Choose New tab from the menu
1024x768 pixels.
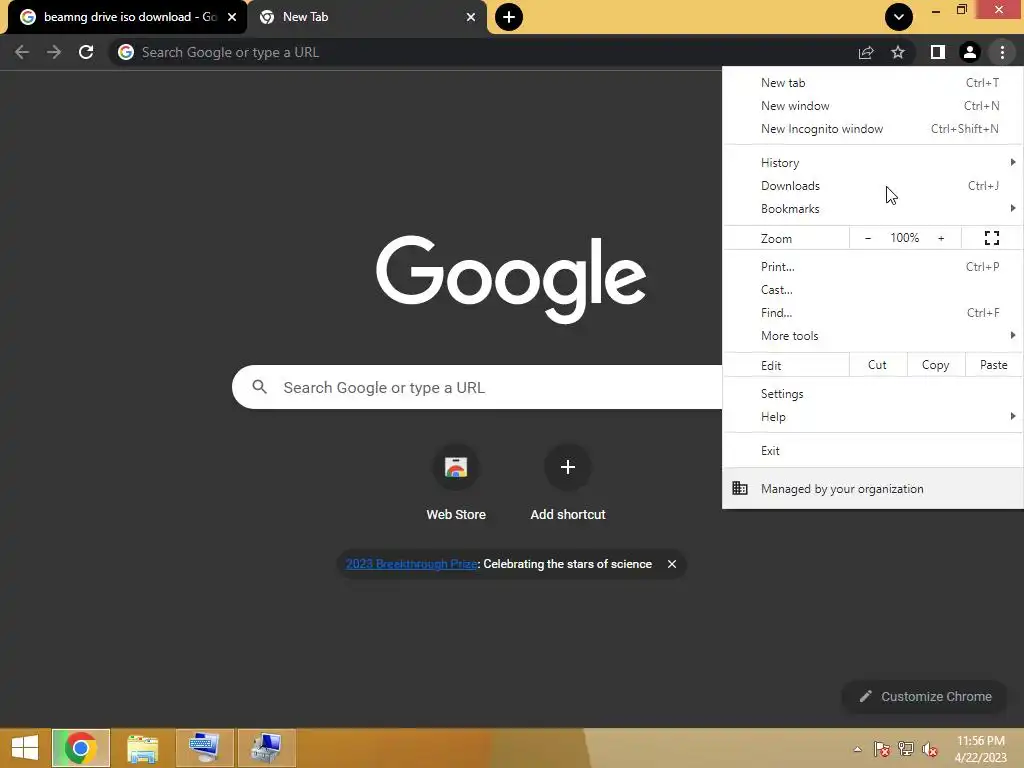point(872,83)
